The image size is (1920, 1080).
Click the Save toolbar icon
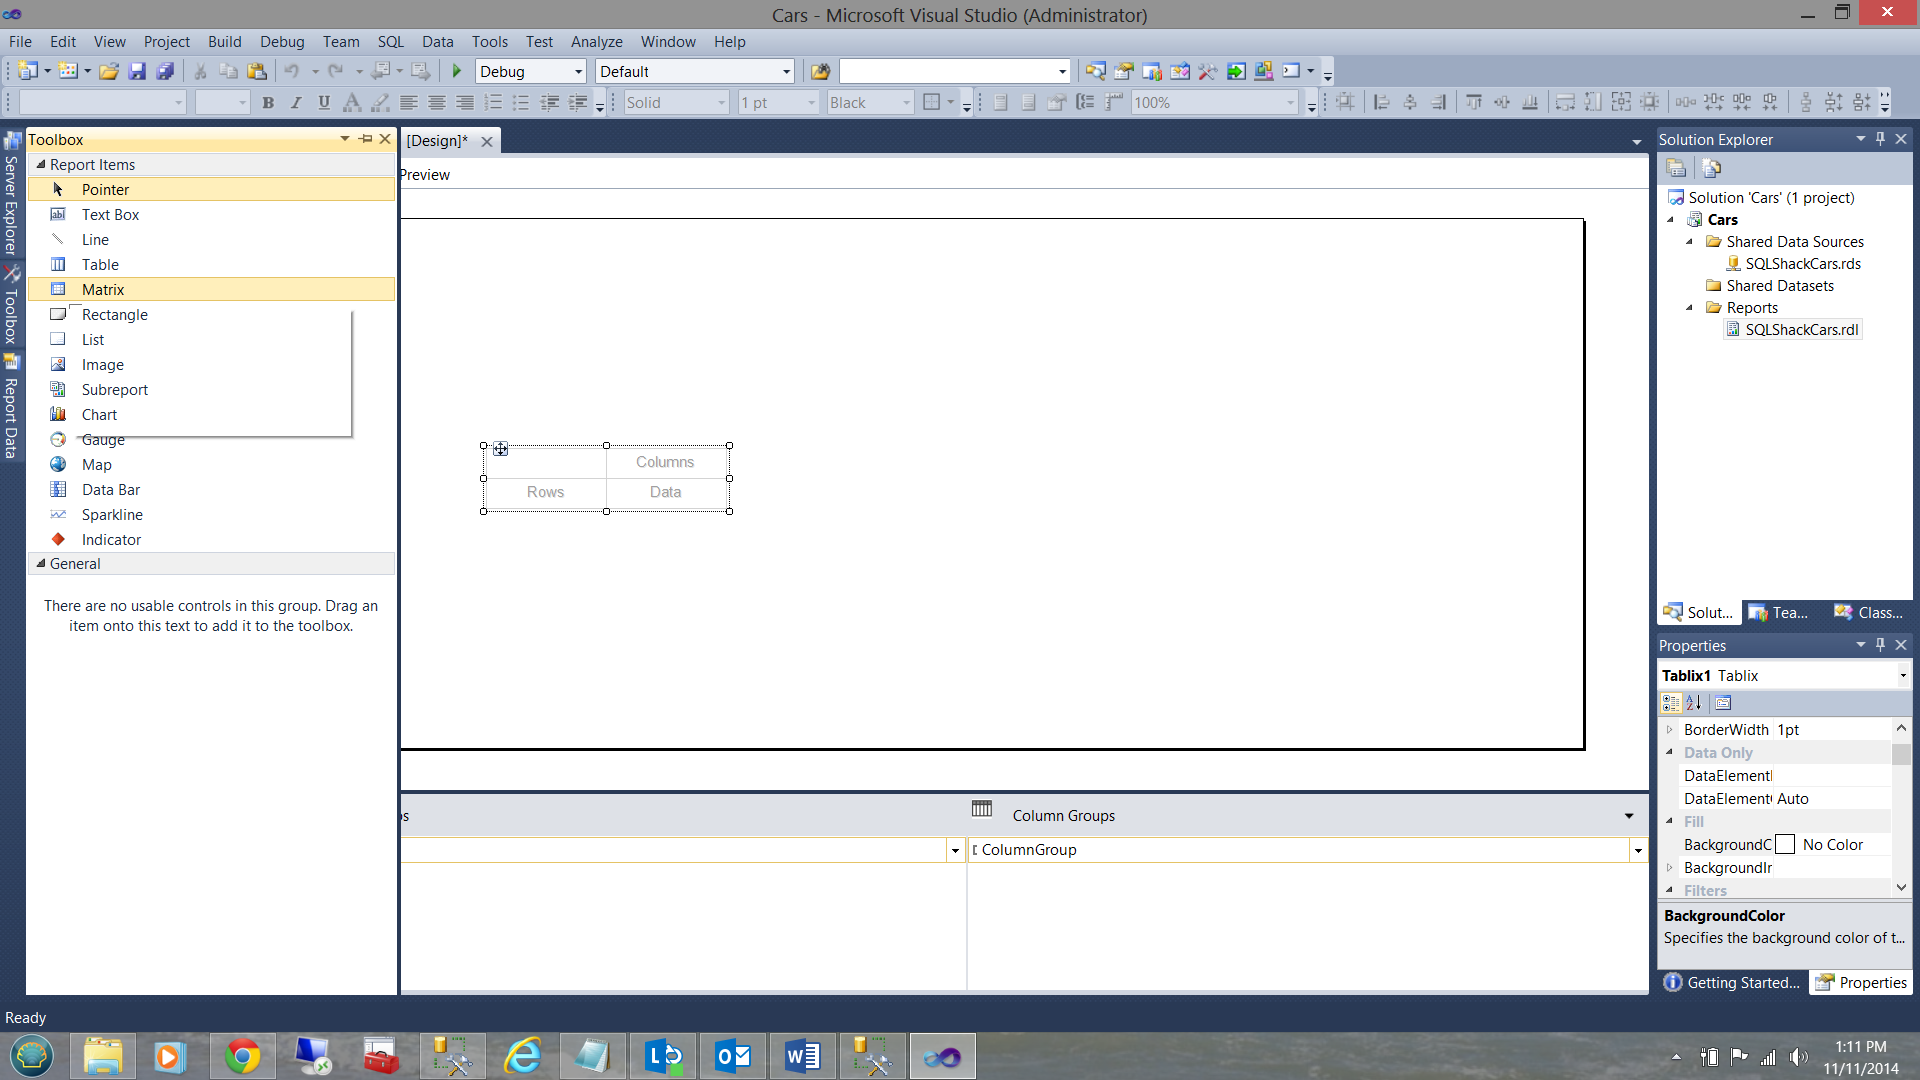(x=137, y=72)
